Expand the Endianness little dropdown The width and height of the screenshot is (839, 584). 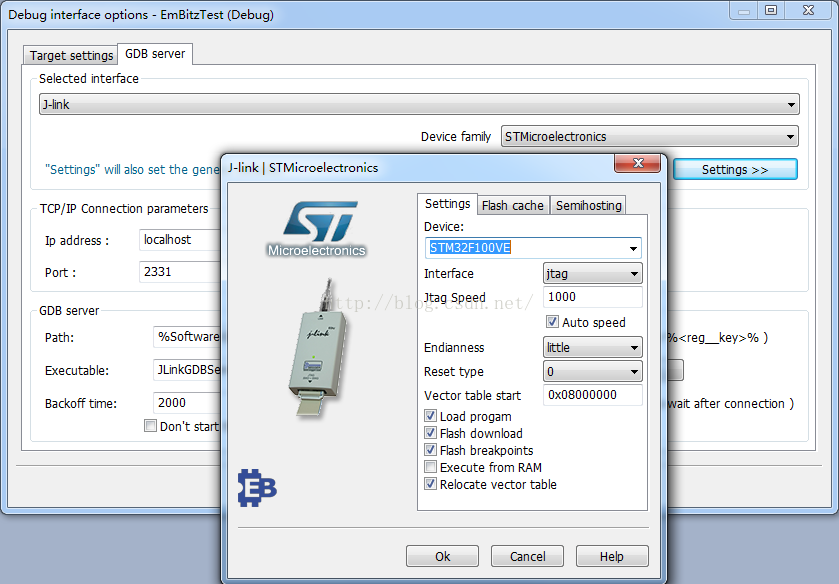click(x=592, y=347)
